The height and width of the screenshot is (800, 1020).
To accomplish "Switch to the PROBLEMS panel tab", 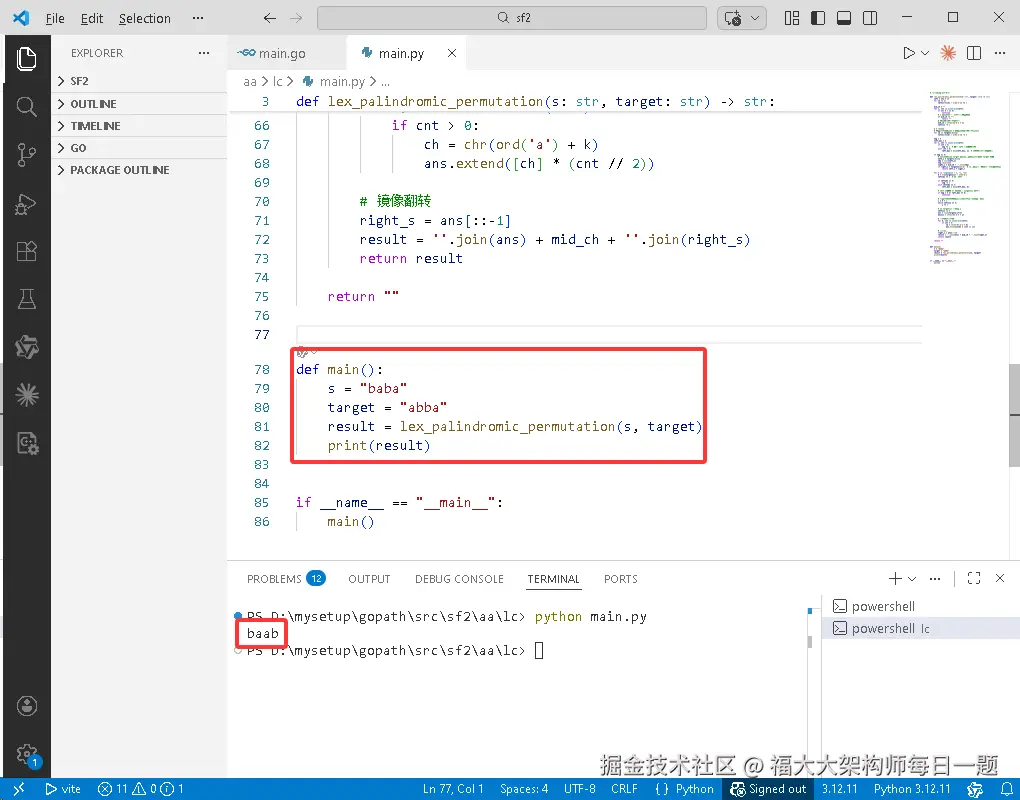I will 286,579.
